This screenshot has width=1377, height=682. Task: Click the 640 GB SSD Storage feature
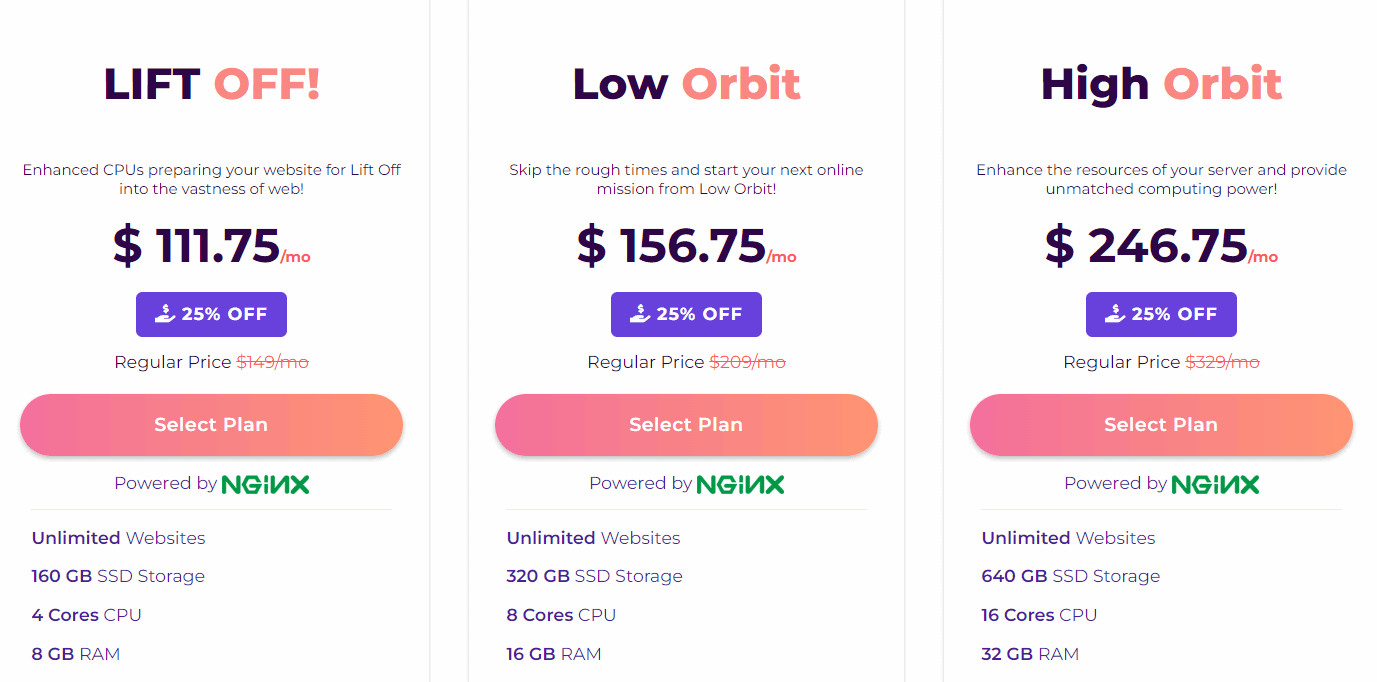click(x=1071, y=576)
